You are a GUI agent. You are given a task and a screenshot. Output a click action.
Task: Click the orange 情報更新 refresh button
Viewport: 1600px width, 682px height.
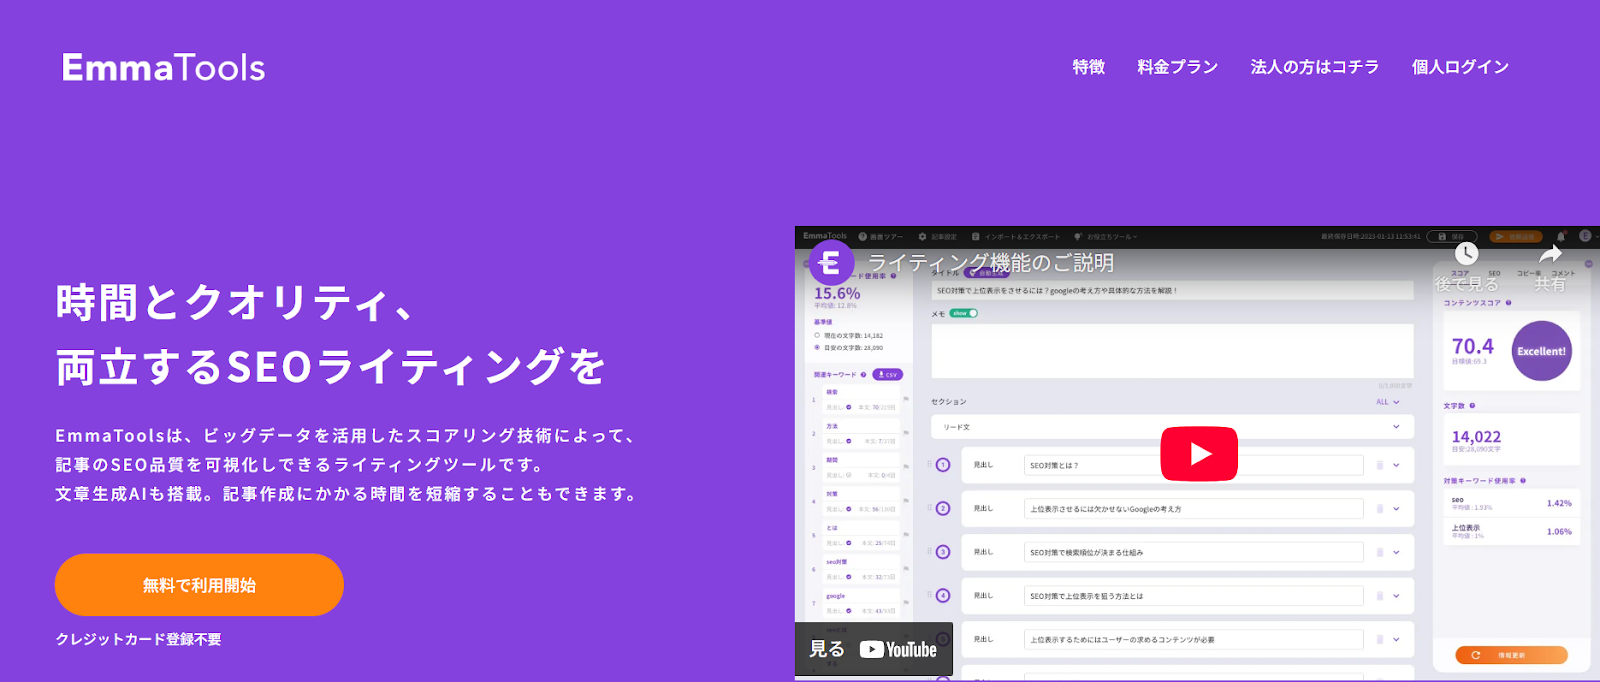[1511, 655]
